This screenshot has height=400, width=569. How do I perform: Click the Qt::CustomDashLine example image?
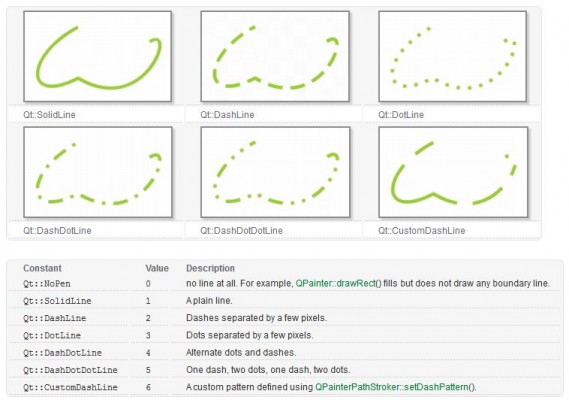(453, 172)
